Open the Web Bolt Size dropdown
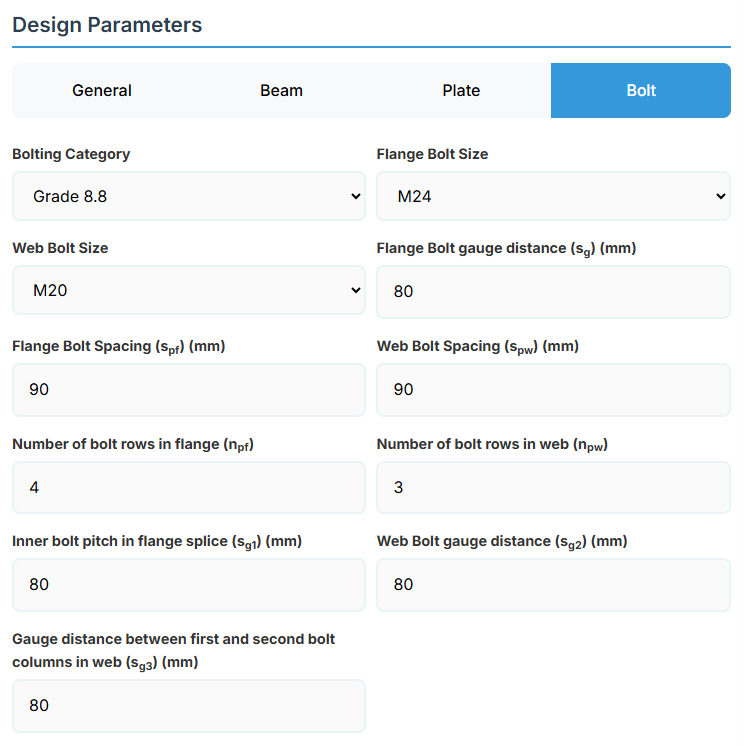The image size is (744, 746). [189, 291]
